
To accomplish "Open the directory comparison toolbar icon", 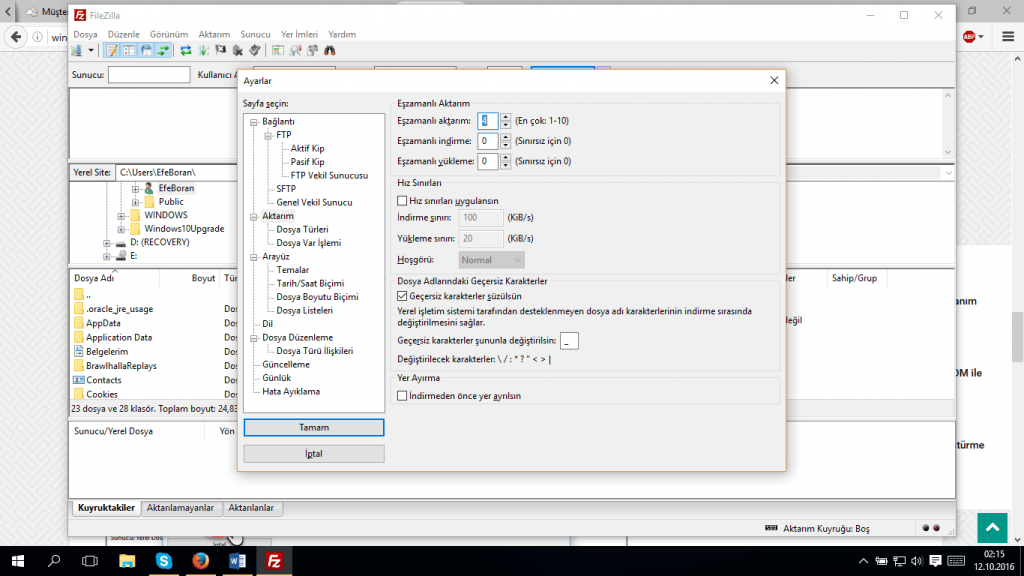I will pos(278,50).
